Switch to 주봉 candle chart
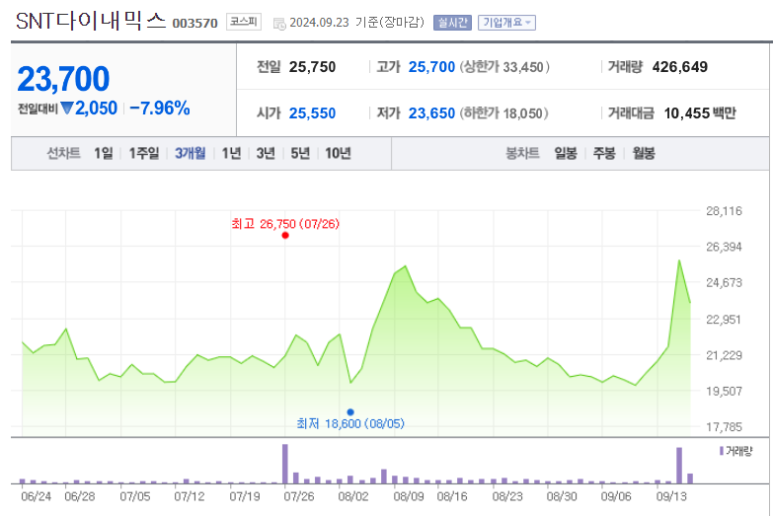This screenshot has height=516, width=773. [604, 153]
